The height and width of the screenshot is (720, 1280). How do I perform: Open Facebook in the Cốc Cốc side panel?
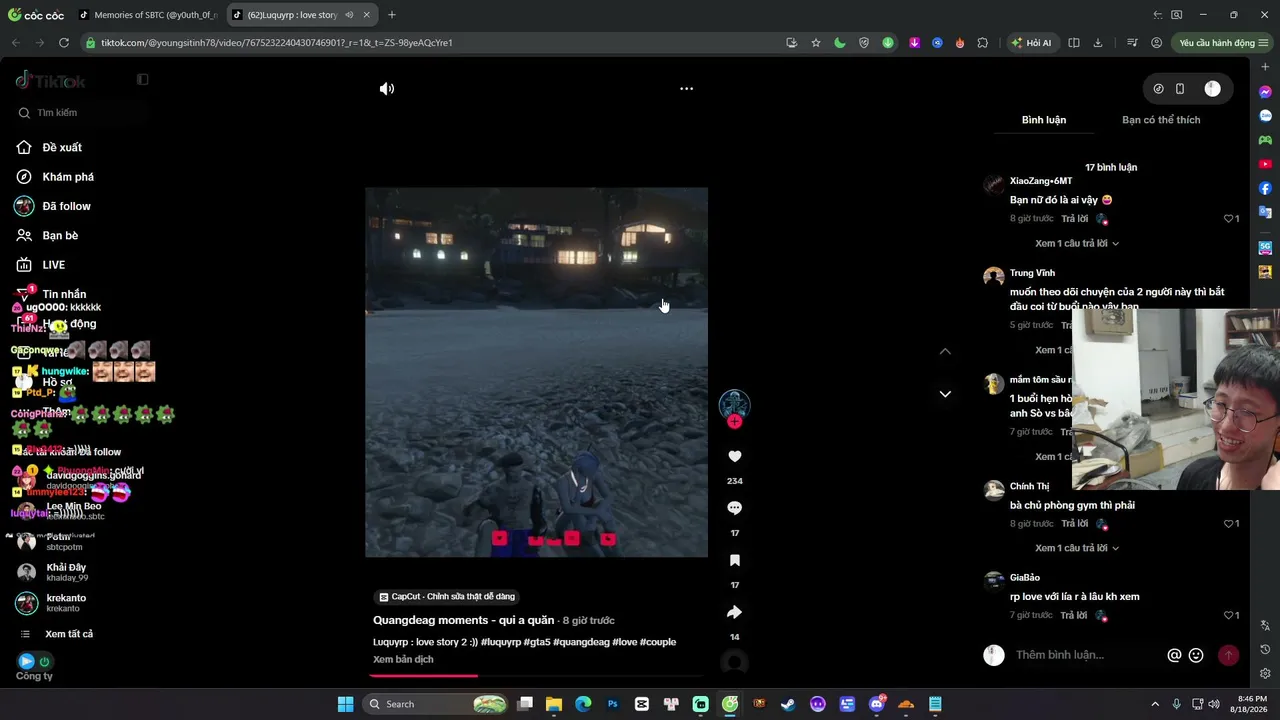[x=1265, y=188]
